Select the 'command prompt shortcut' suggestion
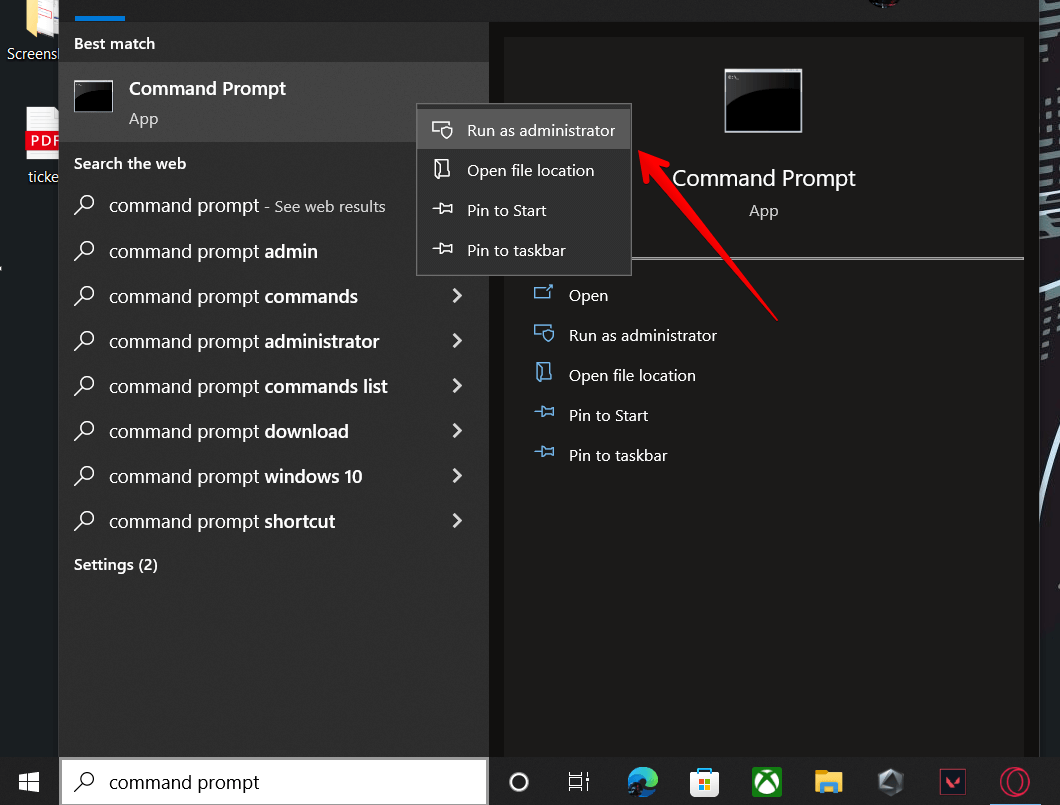Image resolution: width=1060 pixels, height=805 pixels. (x=222, y=522)
